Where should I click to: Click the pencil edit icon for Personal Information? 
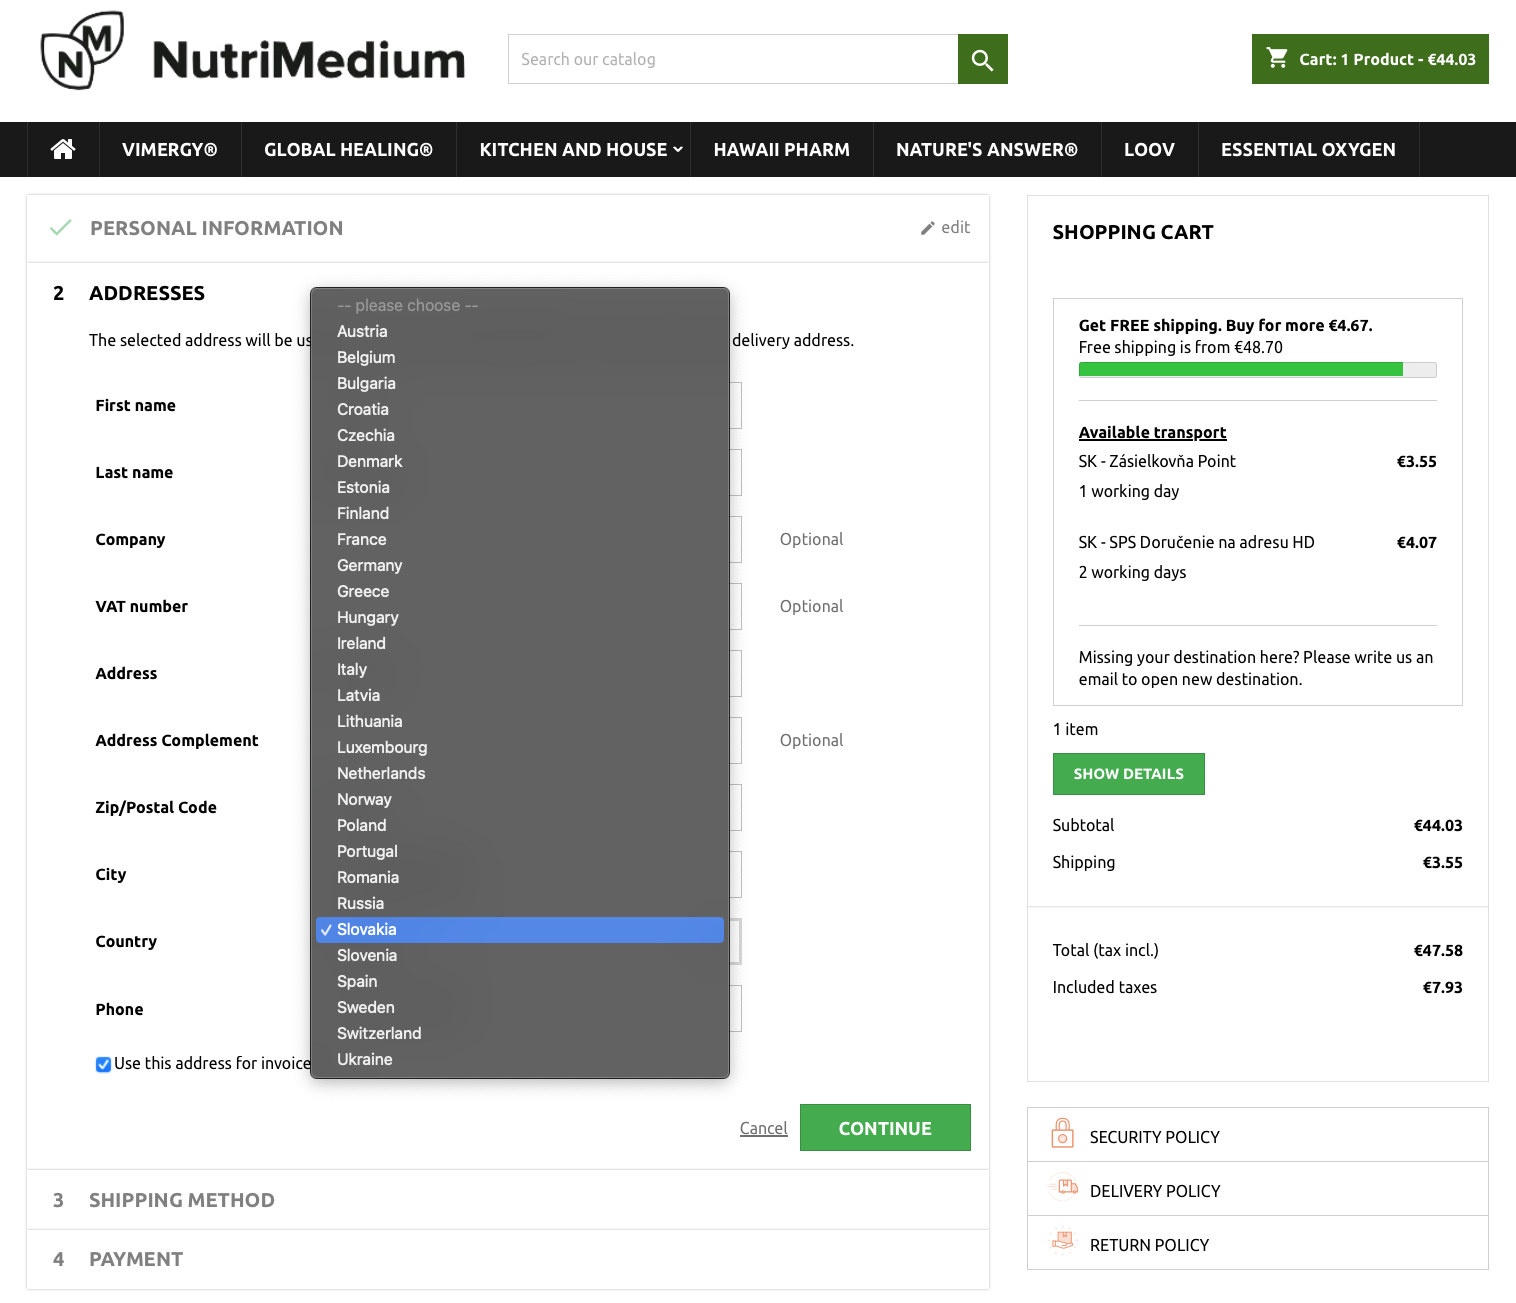928,228
